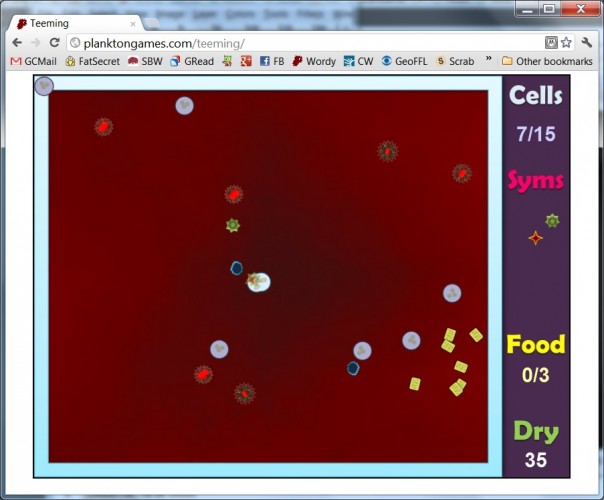Viewport: 604px width, 500px height.
Task: Open the Other bookmarks folder
Action: coord(547,61)
